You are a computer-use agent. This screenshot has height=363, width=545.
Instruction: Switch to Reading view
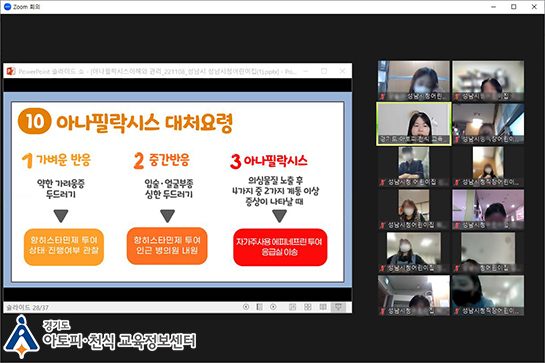point(323,307)
